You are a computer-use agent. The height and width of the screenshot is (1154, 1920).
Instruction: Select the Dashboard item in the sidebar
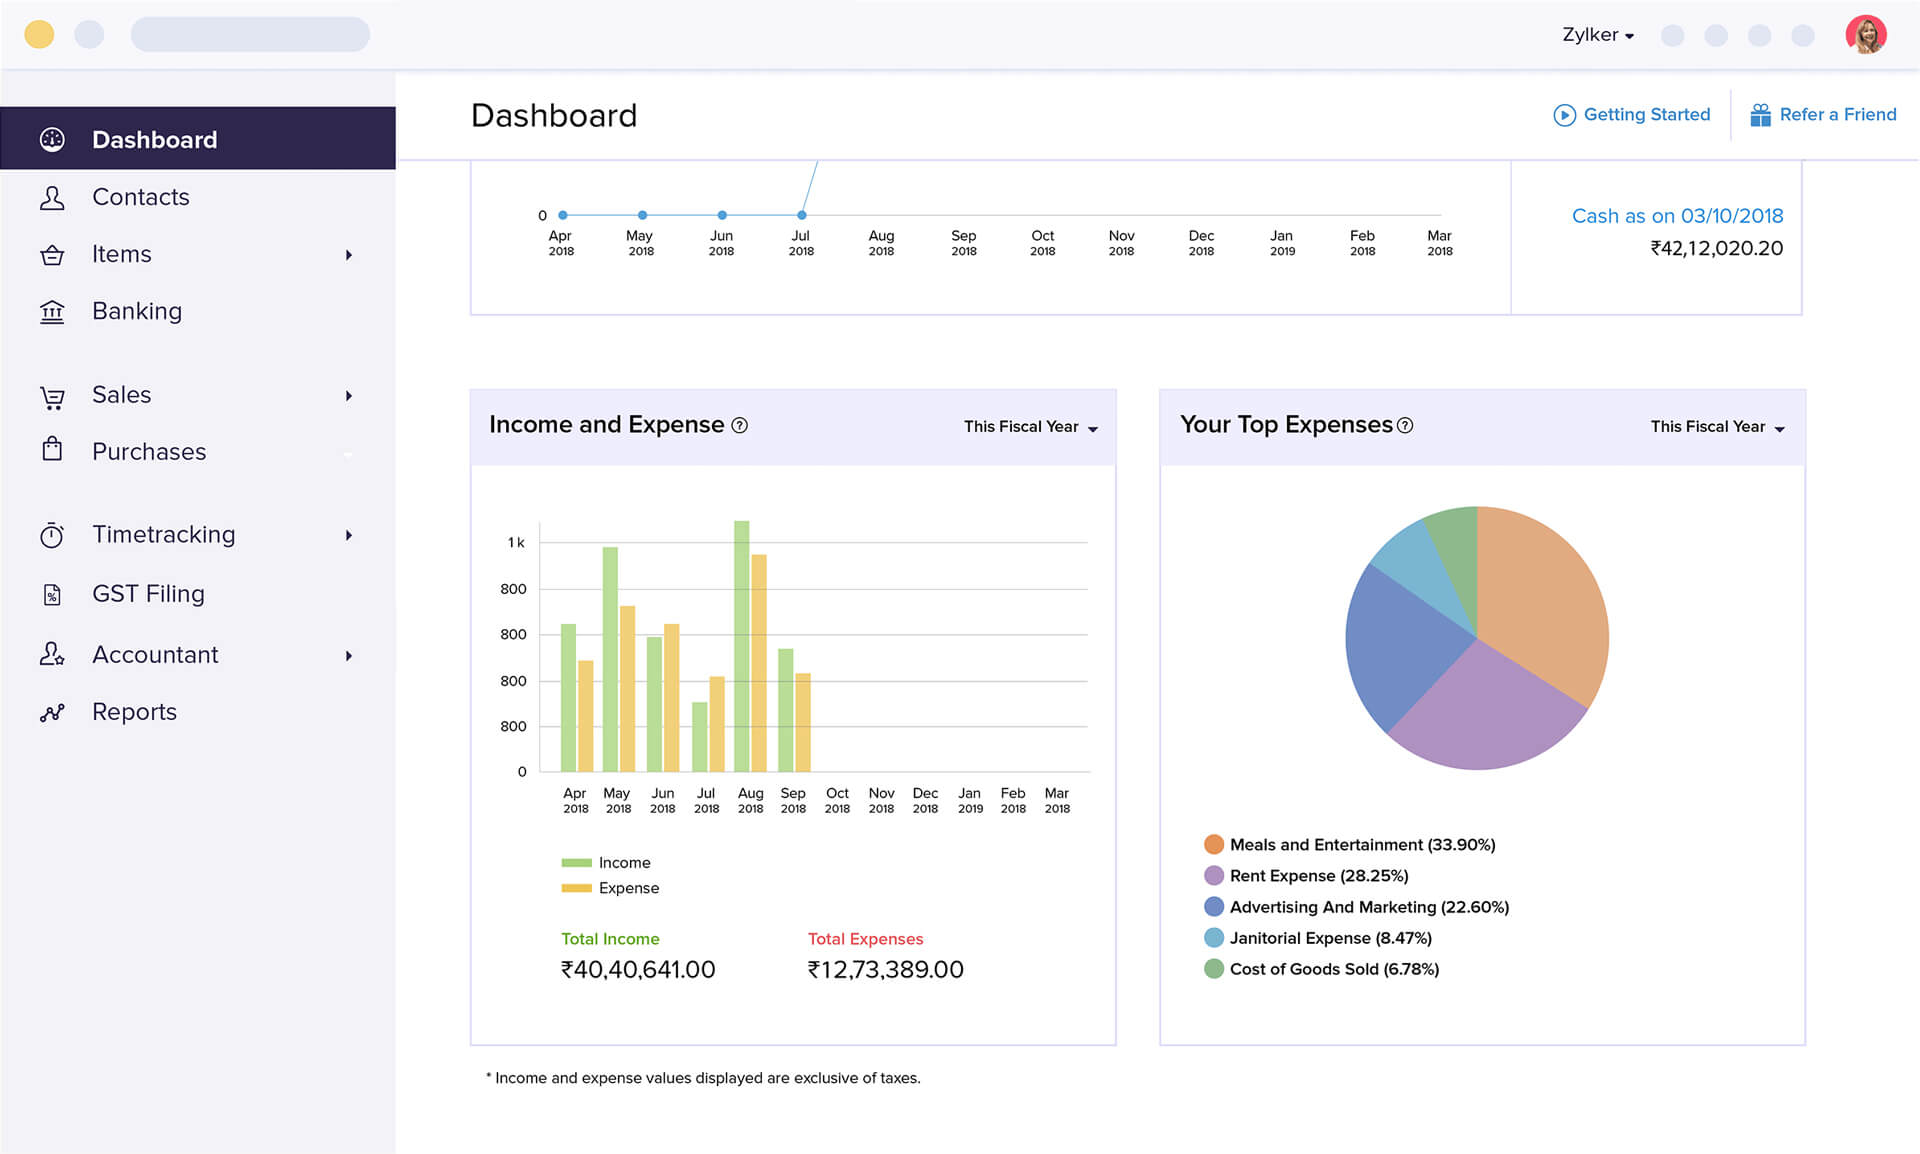point(154,139)
